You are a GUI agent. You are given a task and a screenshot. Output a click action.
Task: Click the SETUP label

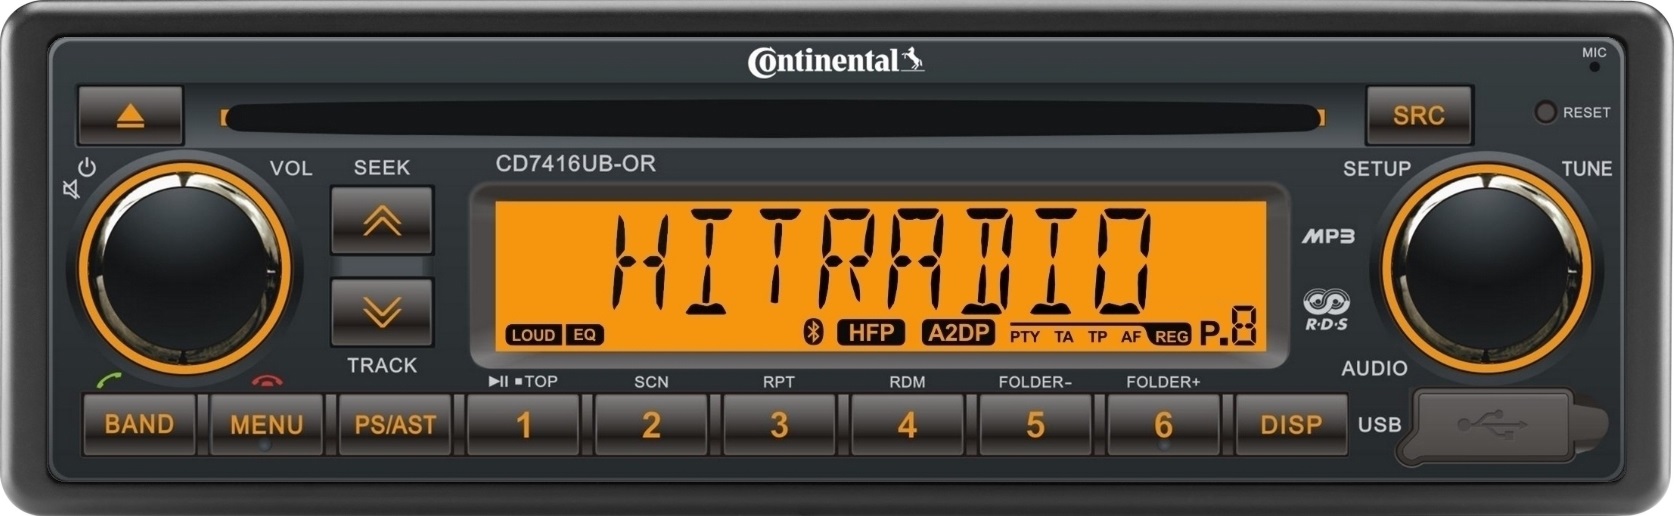tap(1376, 169)
